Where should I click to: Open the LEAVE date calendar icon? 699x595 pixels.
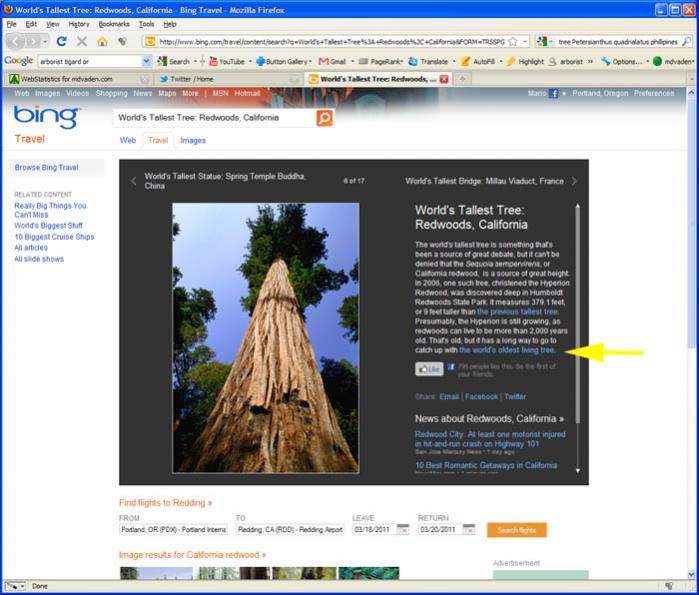[403, 529]
